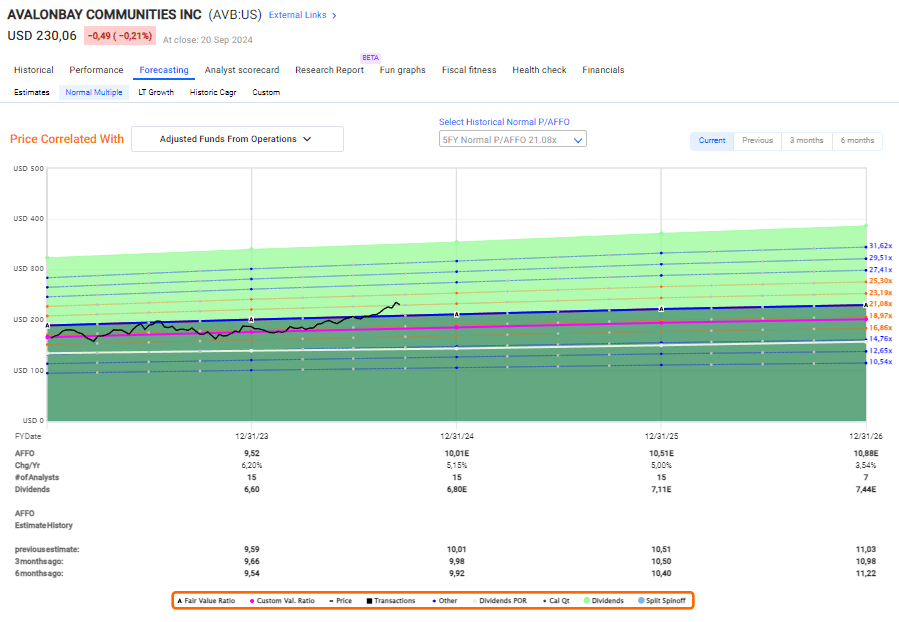Select the Forecasting tab

click(164, 70)
